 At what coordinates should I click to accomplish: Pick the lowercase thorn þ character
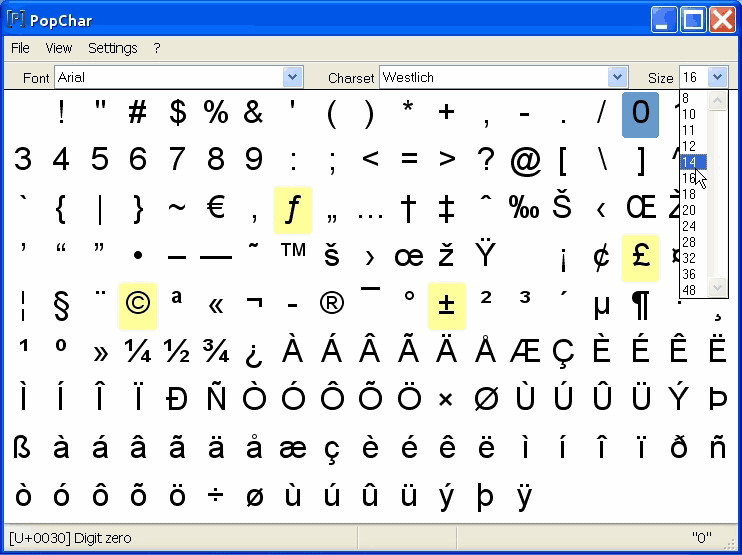[485, 497]
